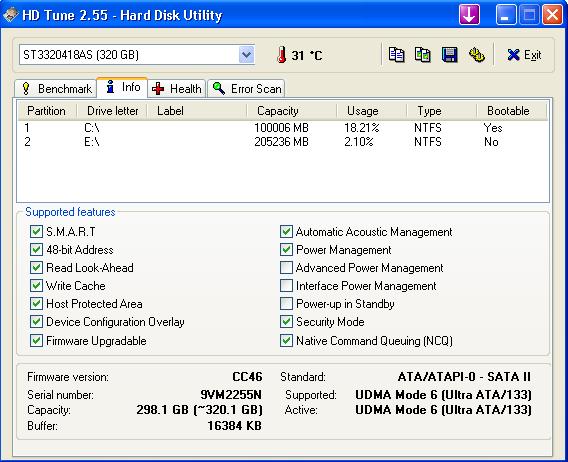The width and height of the screenshot is (568, 462).
Task: Open the options settings icon
Action: [476, 55]
